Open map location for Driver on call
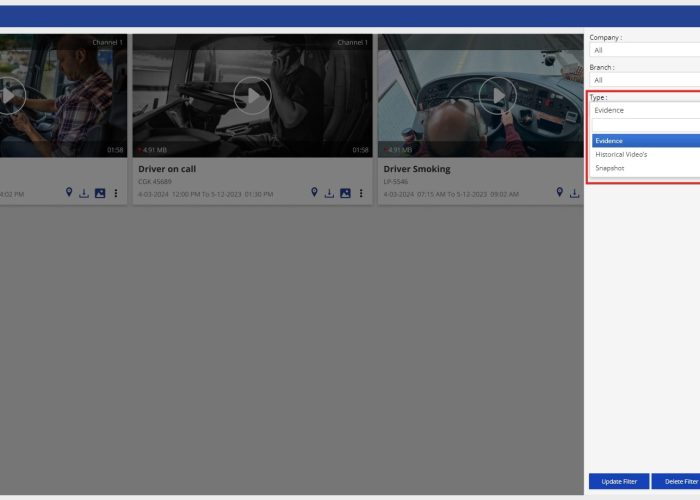Screen dimensions: 700x500 (x=314, y=193)
